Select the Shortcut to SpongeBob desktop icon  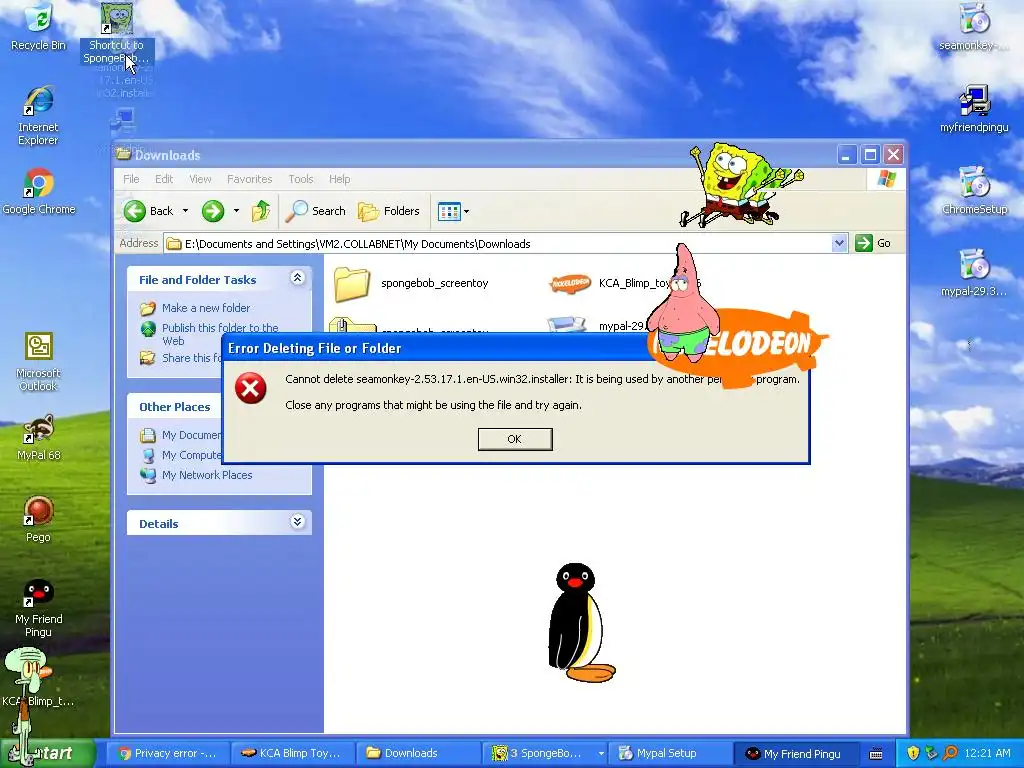click(117, 34)
